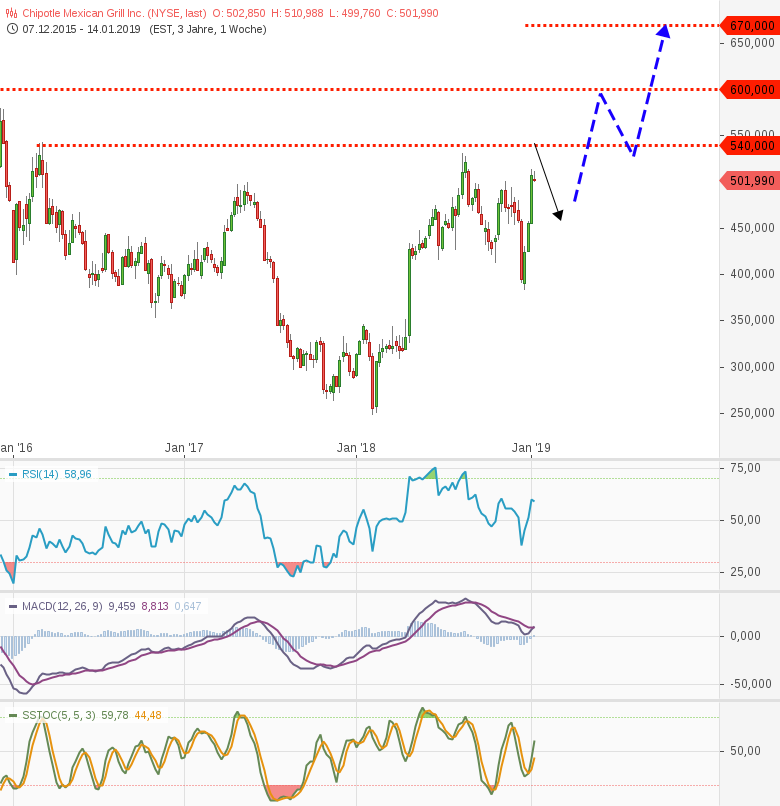Click the date range 07.12.2015 - 14.01.2019
Image resolution: width=780 pixels, height=806 pixels.
pos(81,29)
